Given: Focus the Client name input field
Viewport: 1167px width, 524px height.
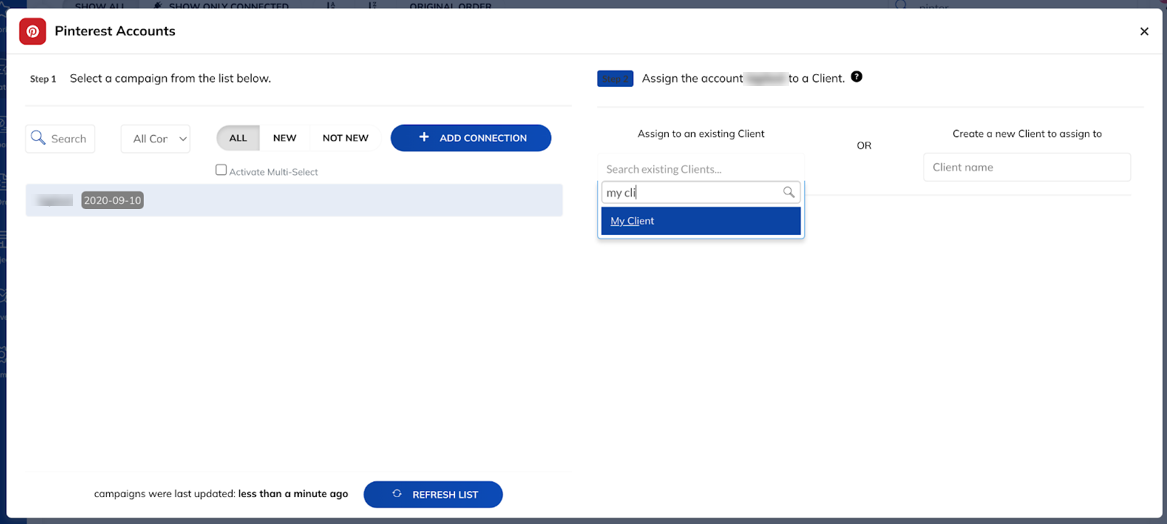Looking at the screenshot, I should 1027,167.
